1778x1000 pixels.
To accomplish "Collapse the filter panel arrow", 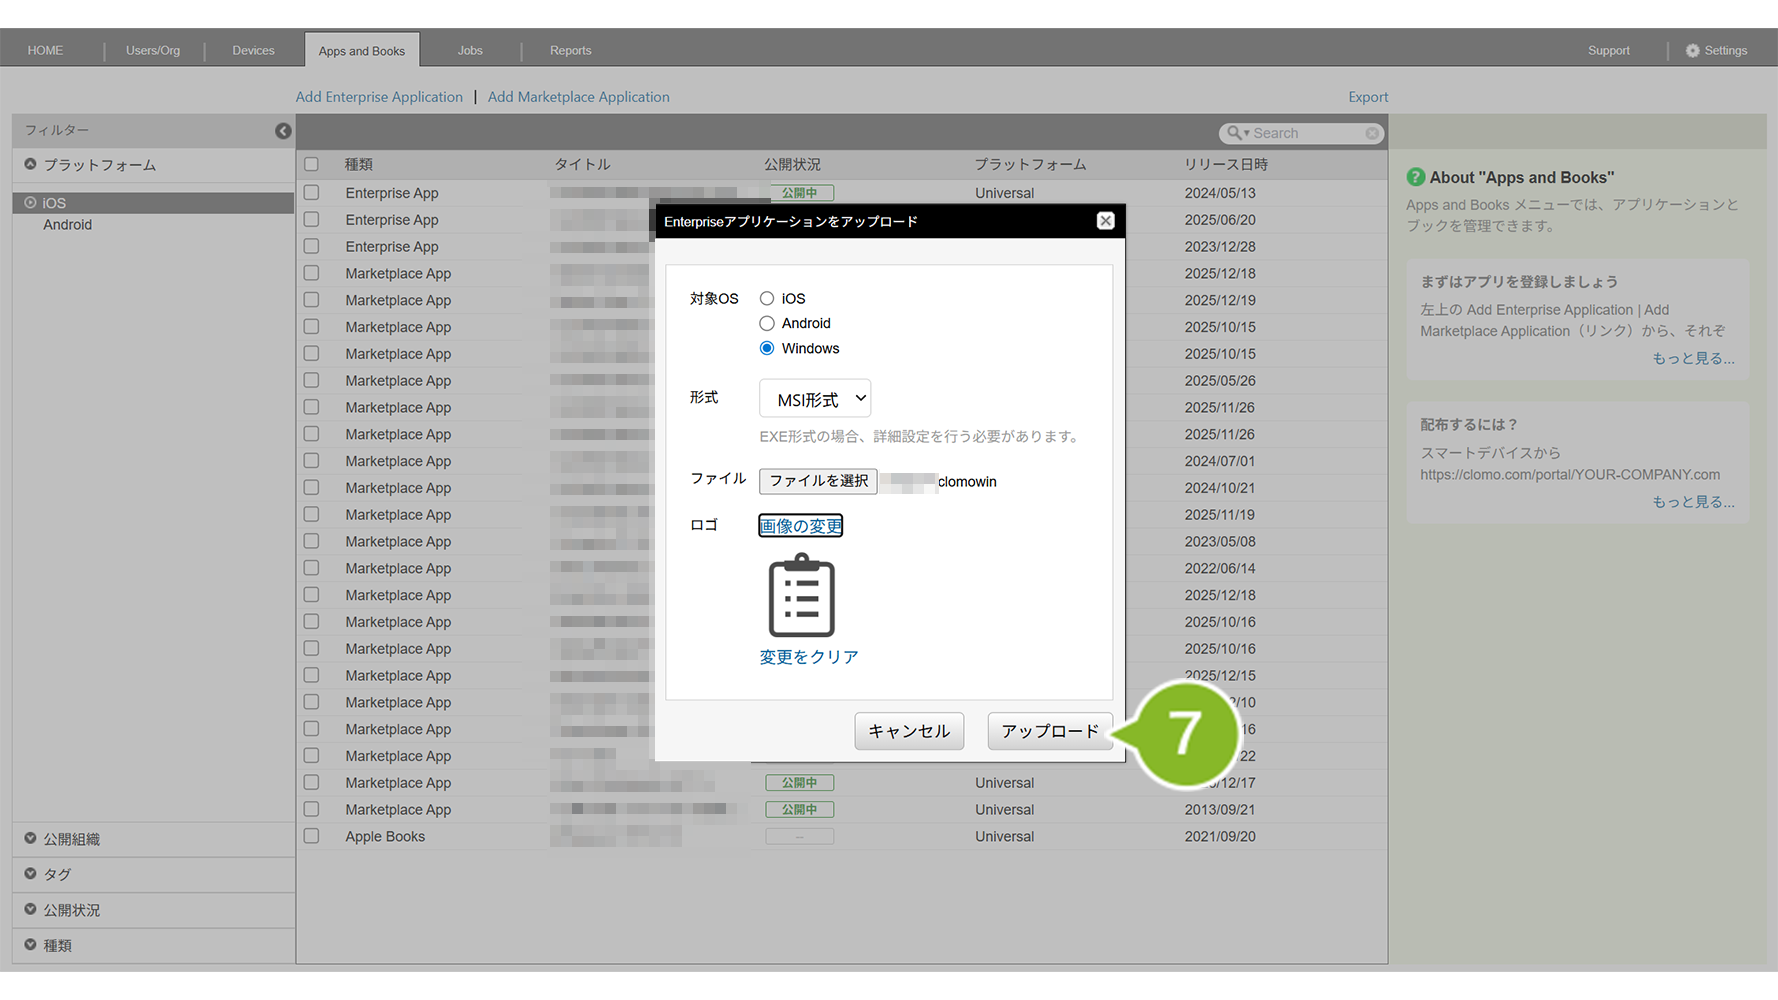I will click(x=283, y=131).
